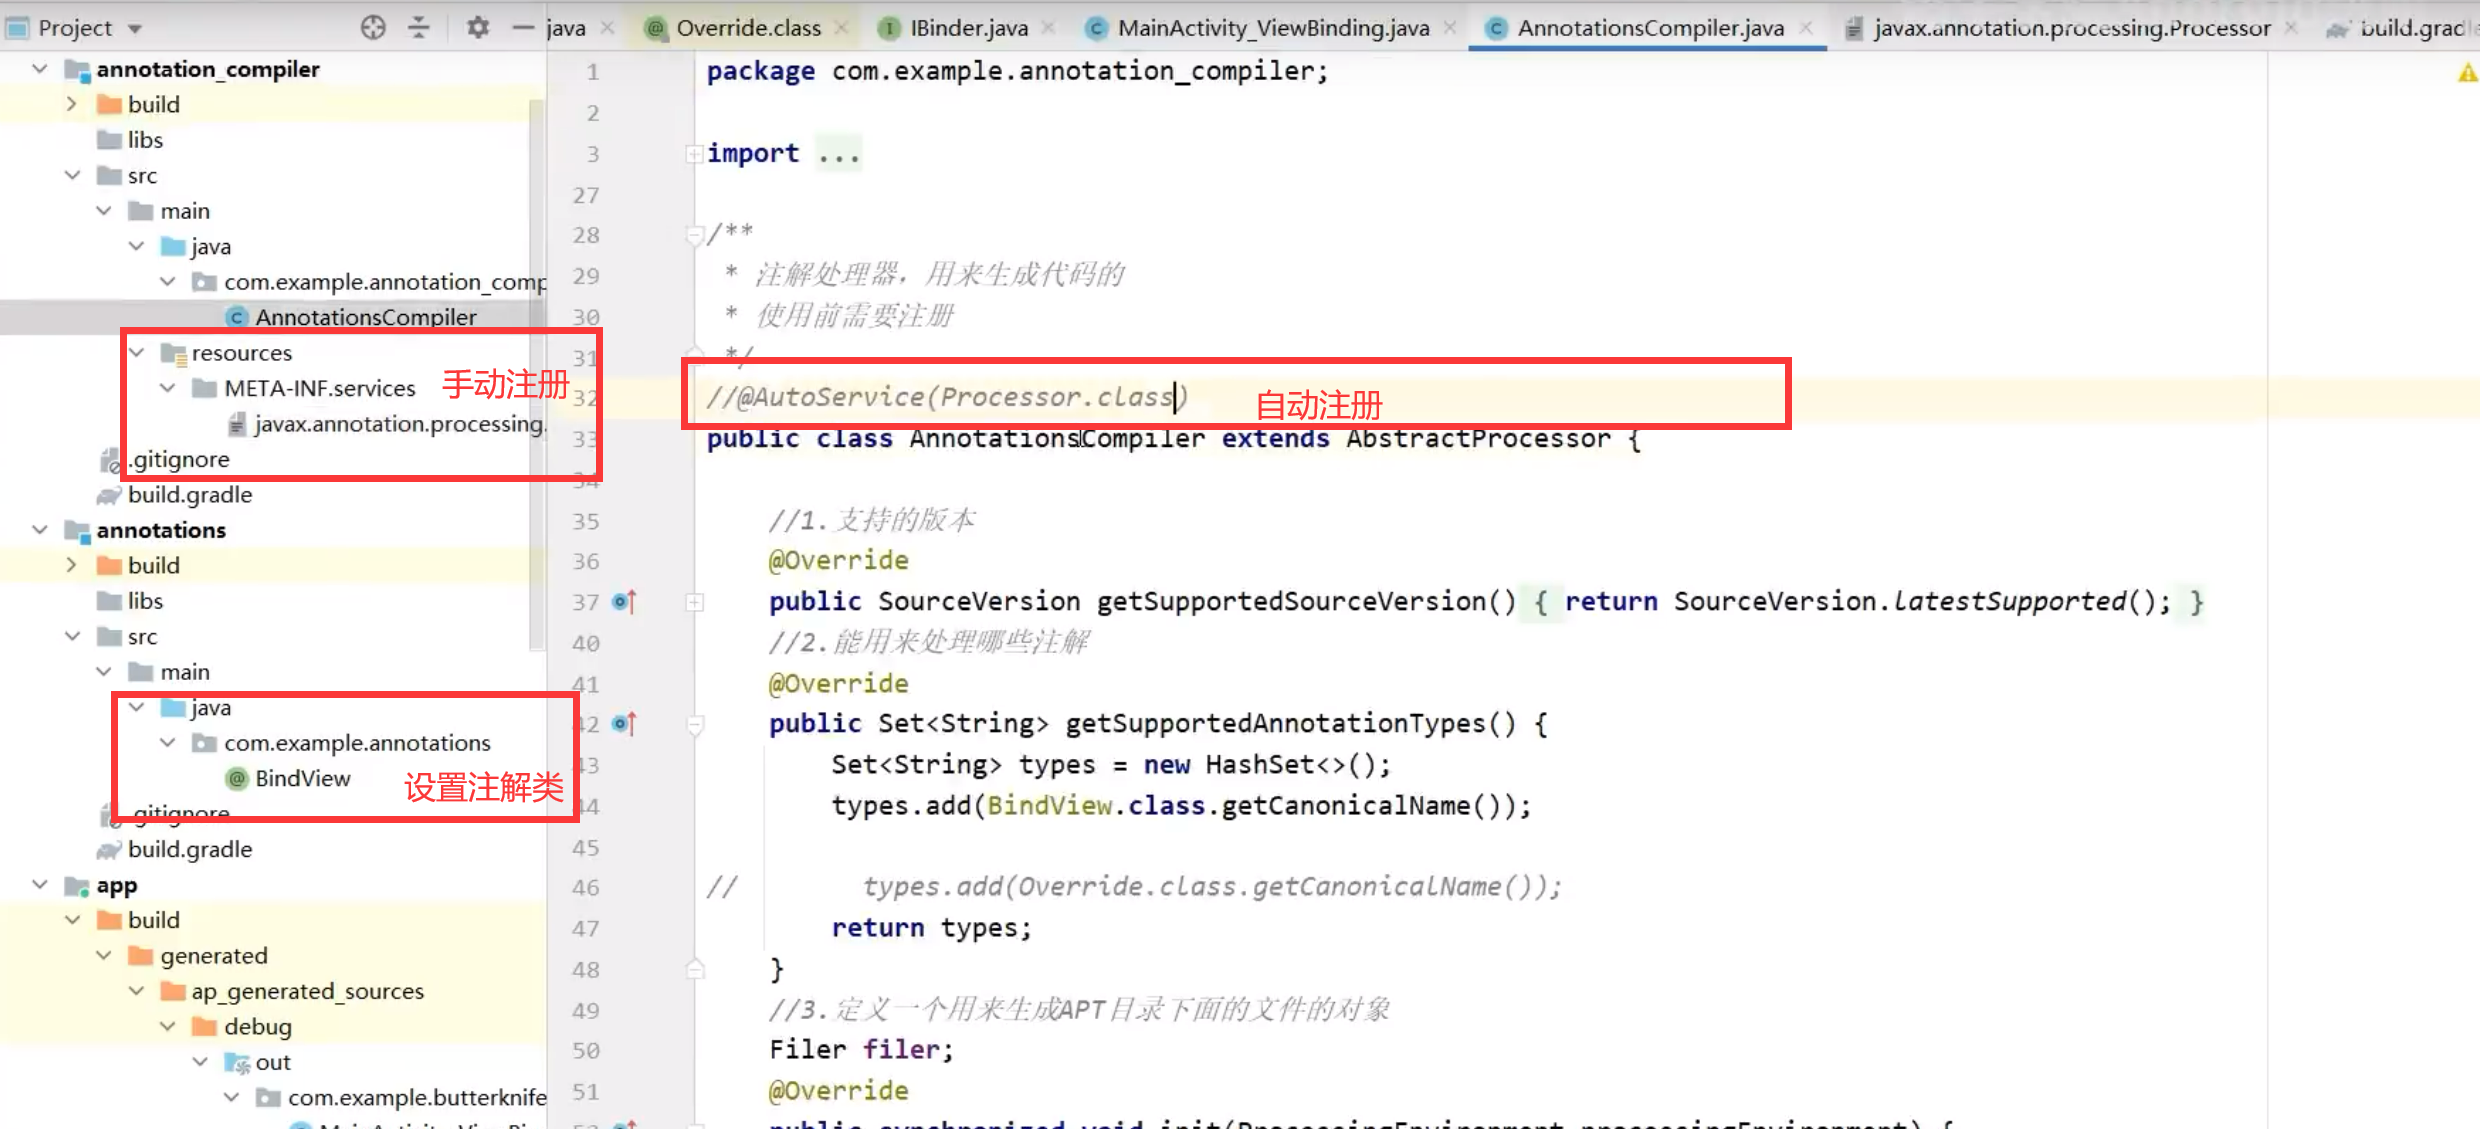Image resolution: width=2480 pixels, height=1129 pixels.
Task: Click AbstractProcessor in class declaration
Action: (1478, 439)
